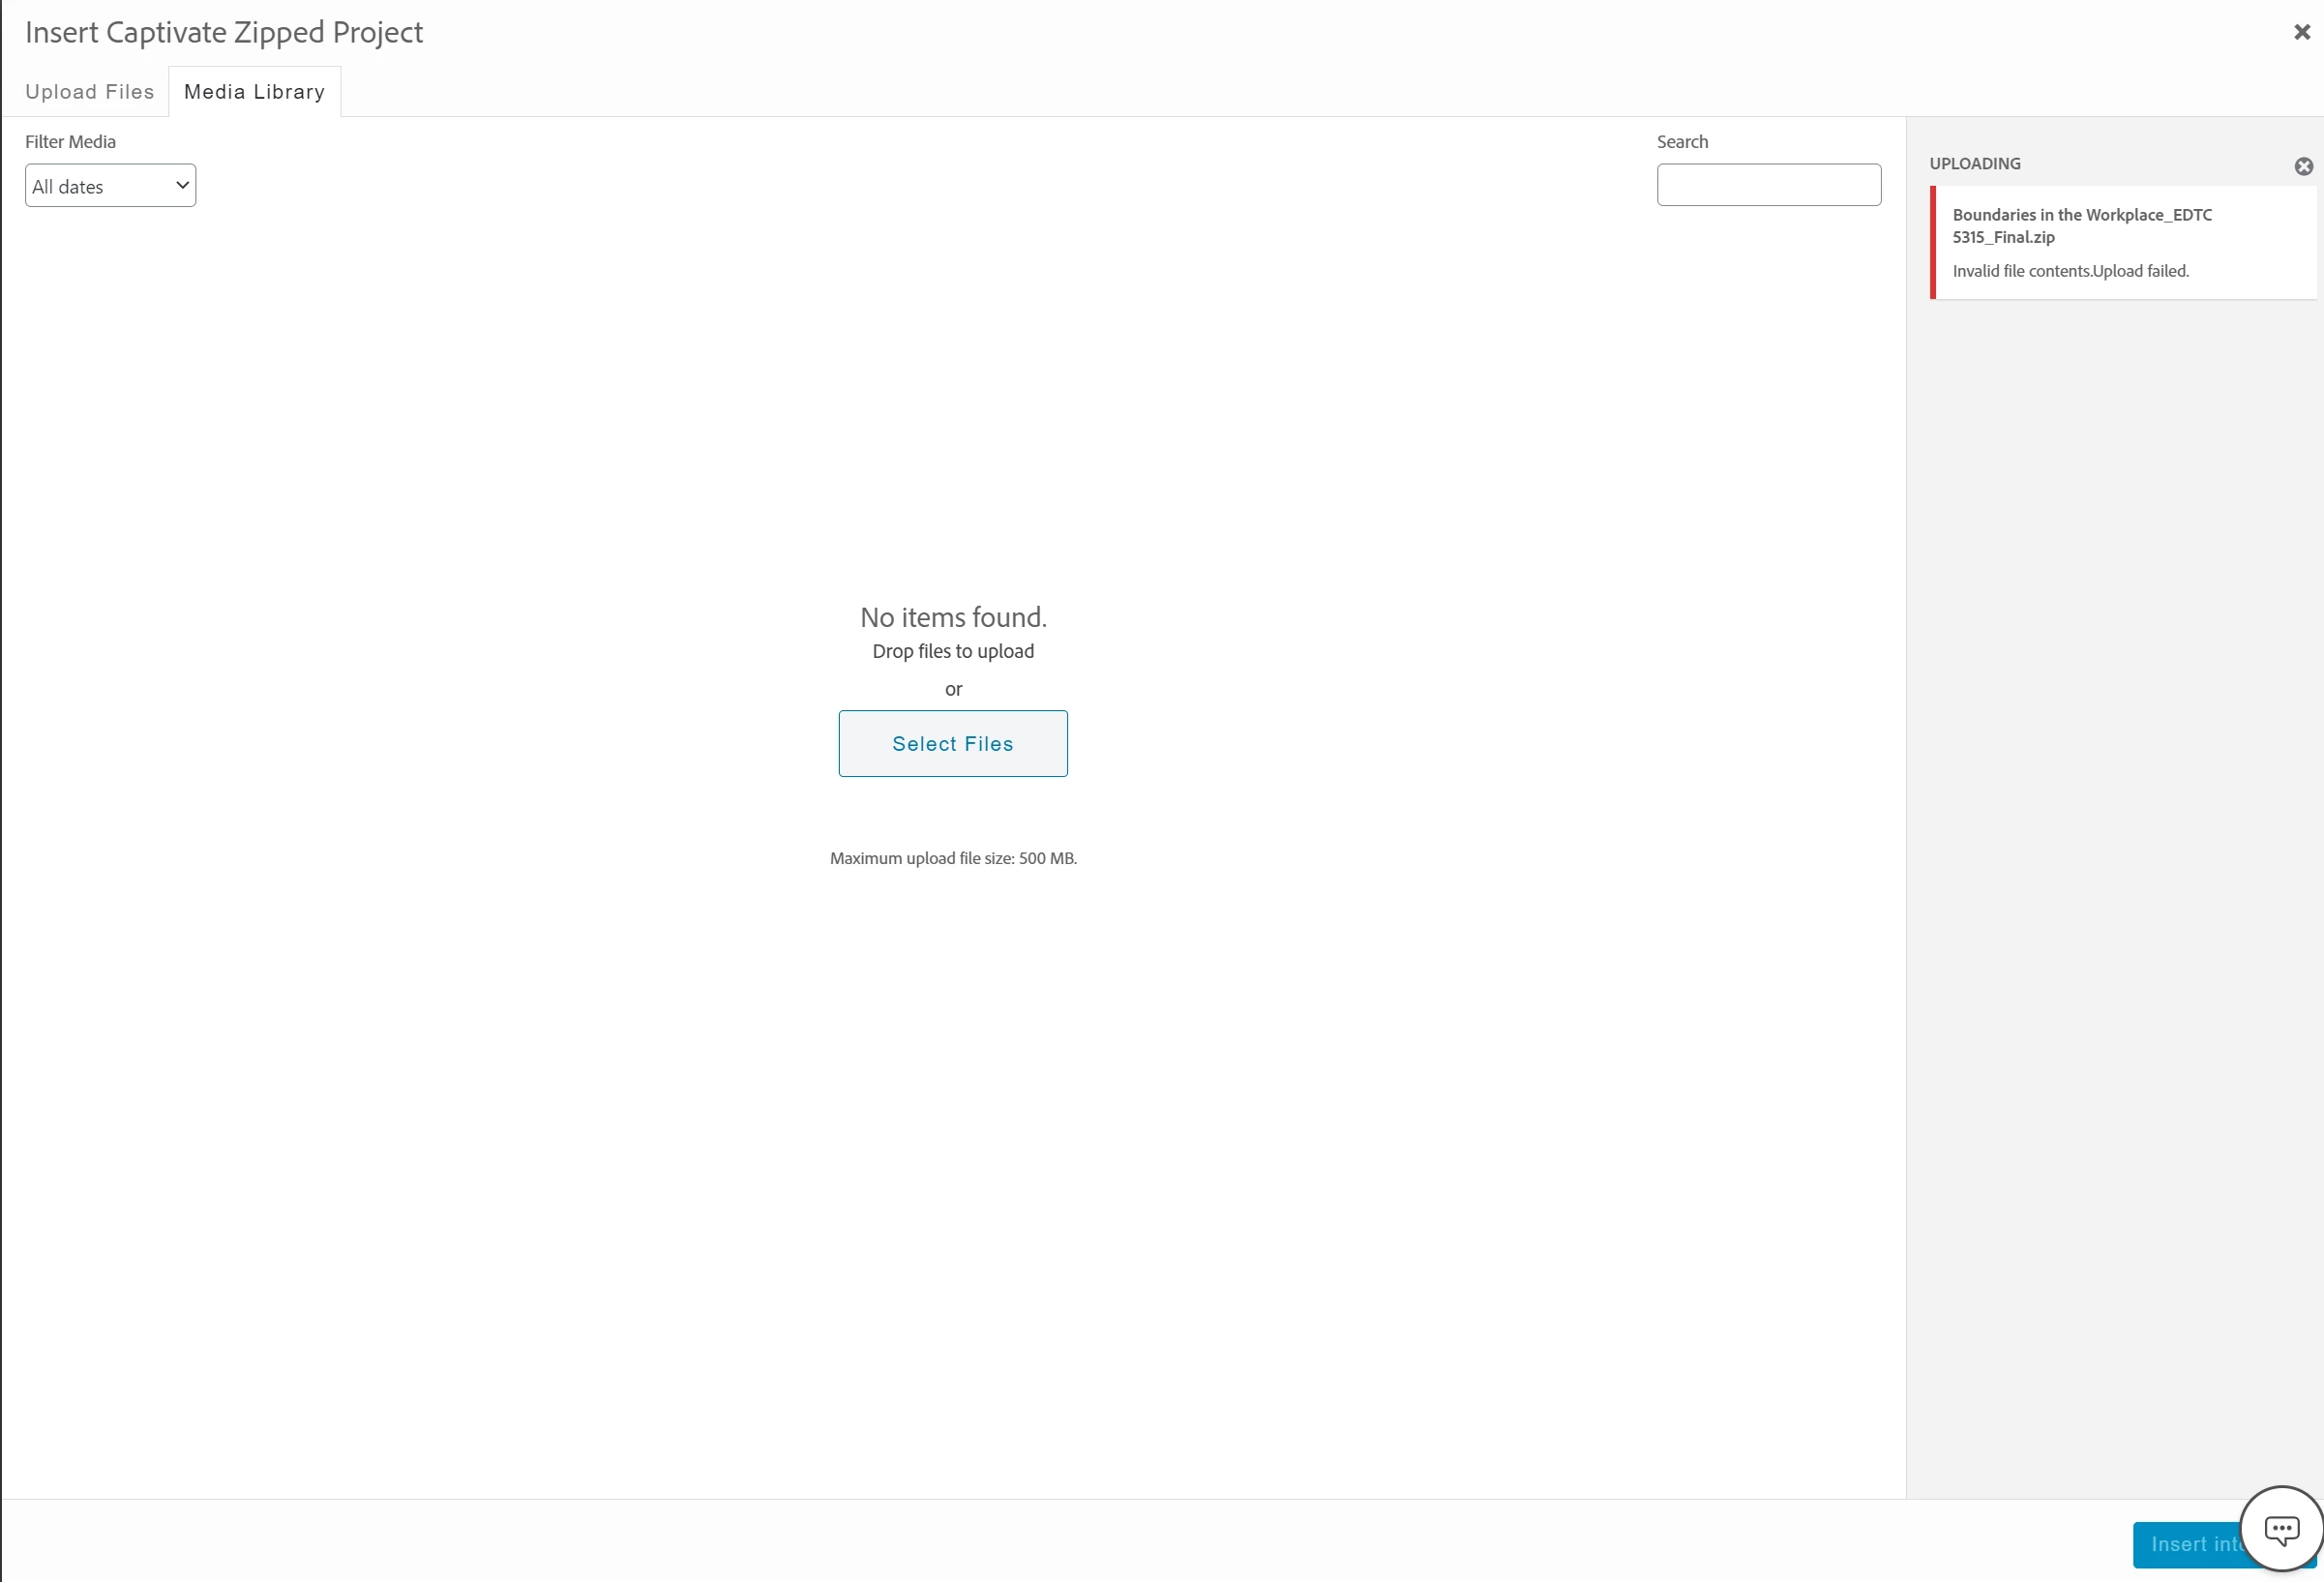Click the chevron arrow in date filter
This screenshot has height=1582, width=2324.
[x=182, y=185]
